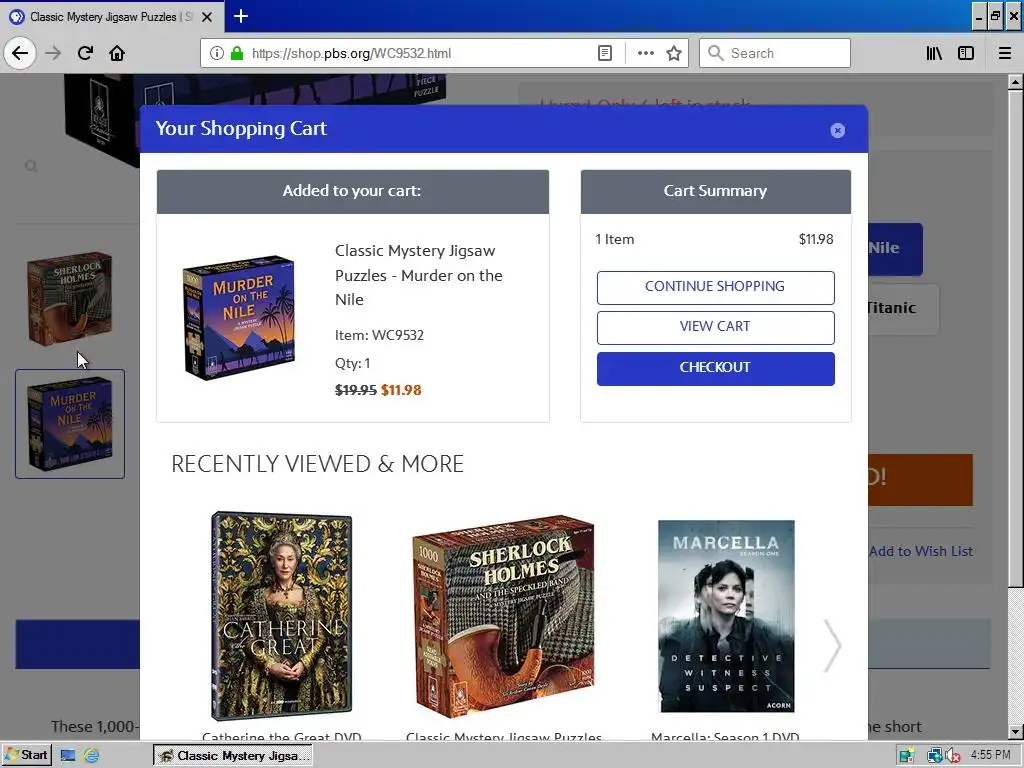Proceed to Checkout

pyautogui.click(x=715, y=368)
